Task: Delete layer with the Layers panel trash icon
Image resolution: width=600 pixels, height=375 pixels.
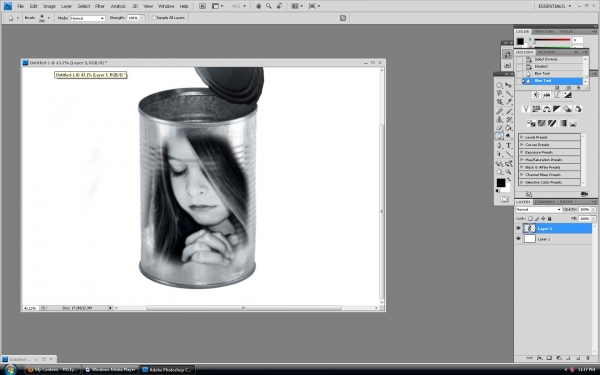Action: point(587,358)
